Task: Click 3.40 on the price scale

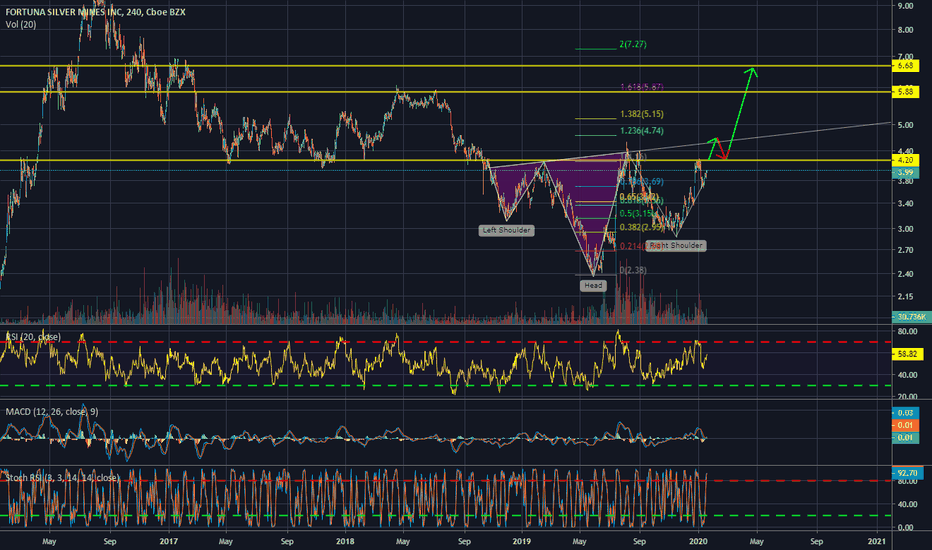Action: tap(906, 204)
